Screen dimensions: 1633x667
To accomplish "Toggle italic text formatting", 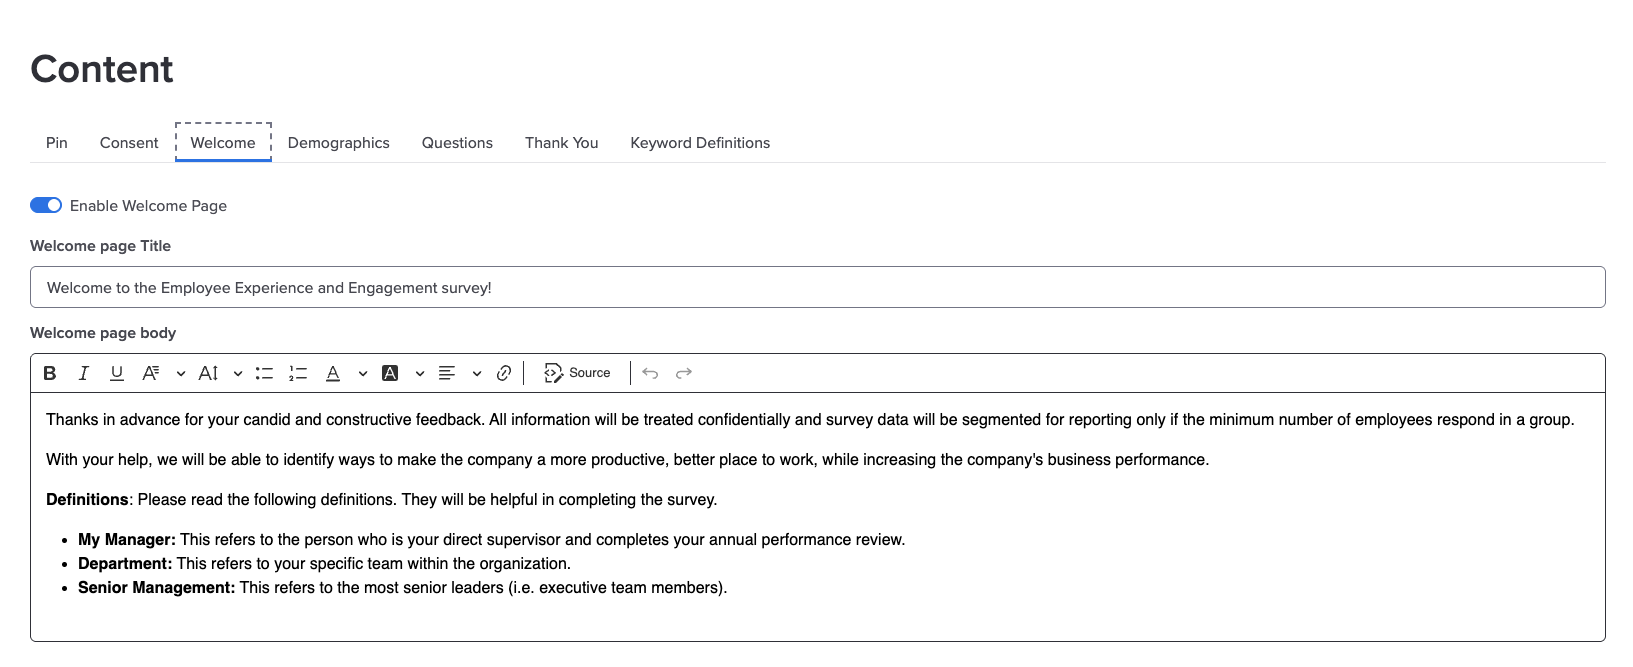I will [84, 373].
